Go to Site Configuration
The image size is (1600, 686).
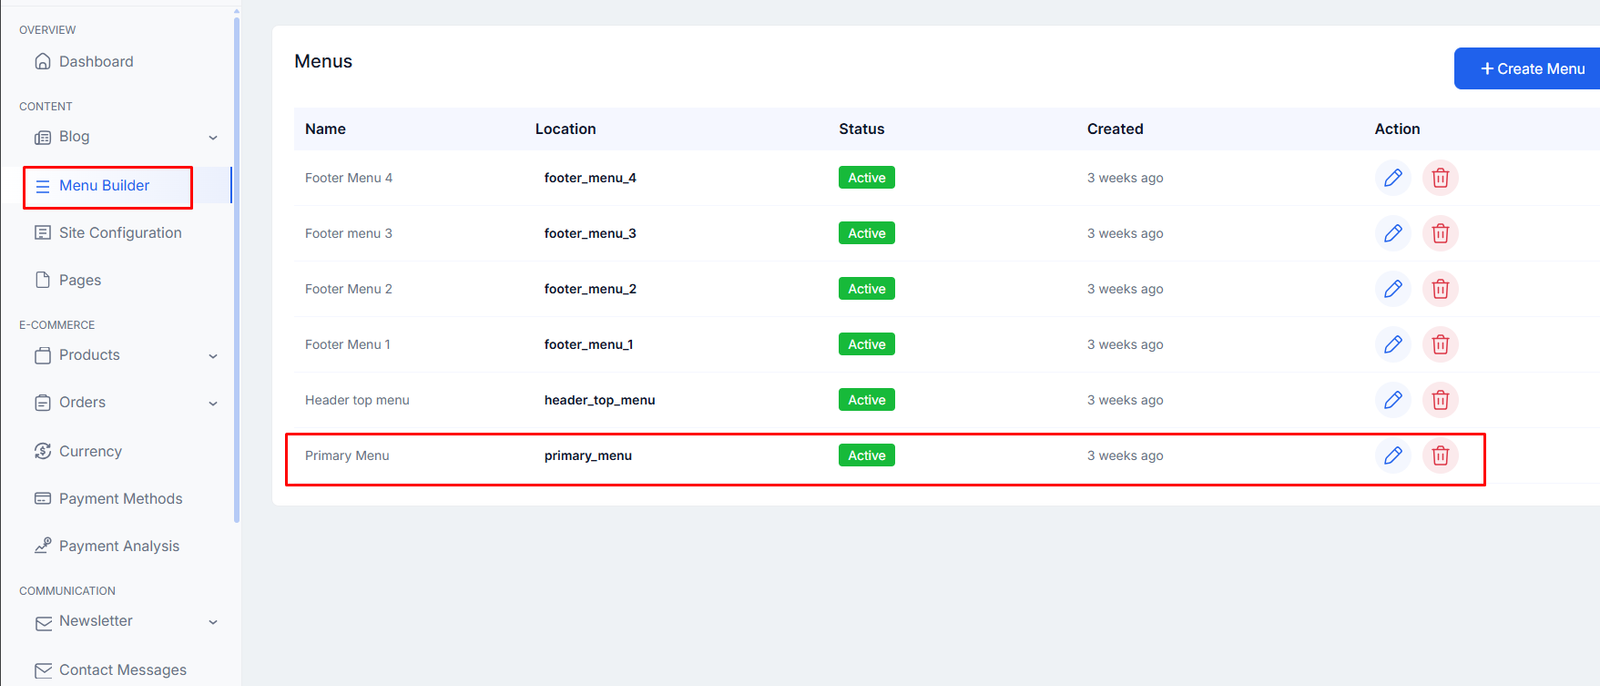[x=120, y=233]
